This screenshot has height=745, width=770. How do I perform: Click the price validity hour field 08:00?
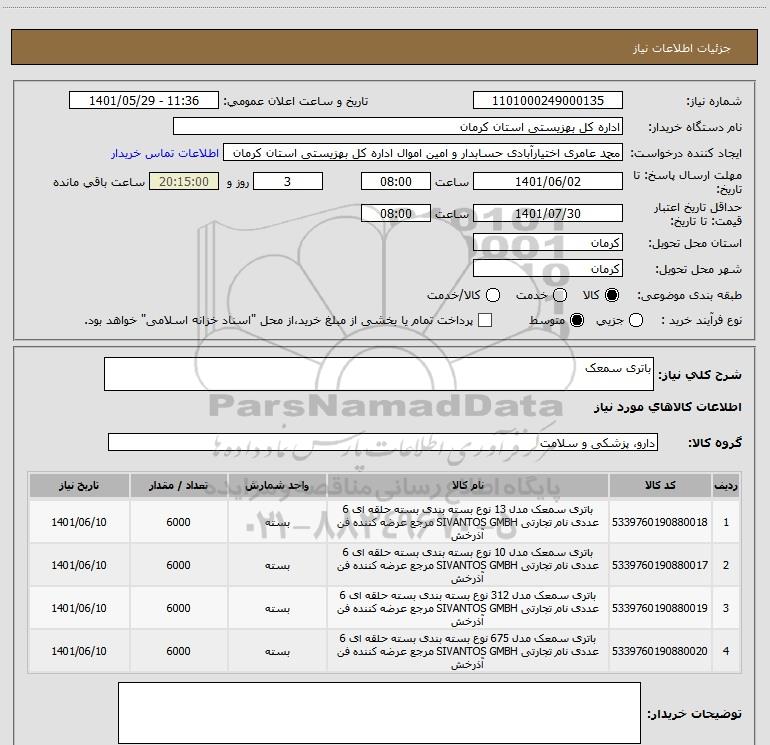[396, 213]
